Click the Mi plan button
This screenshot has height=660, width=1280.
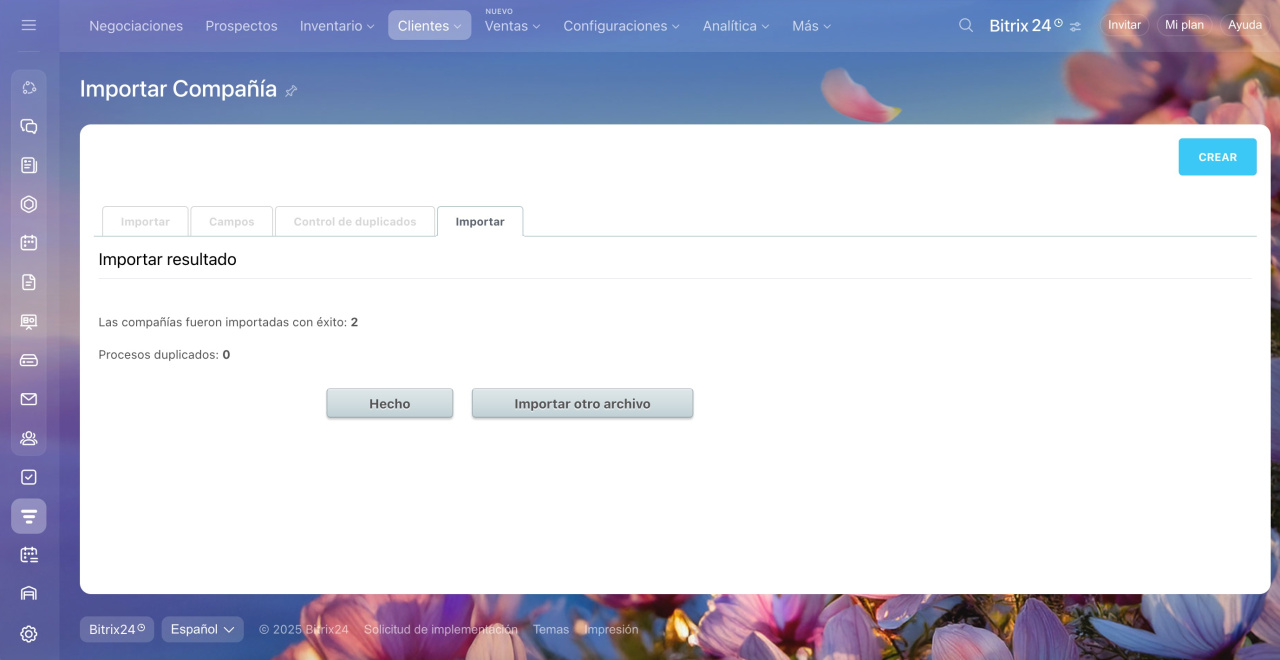click(1184, 25)
